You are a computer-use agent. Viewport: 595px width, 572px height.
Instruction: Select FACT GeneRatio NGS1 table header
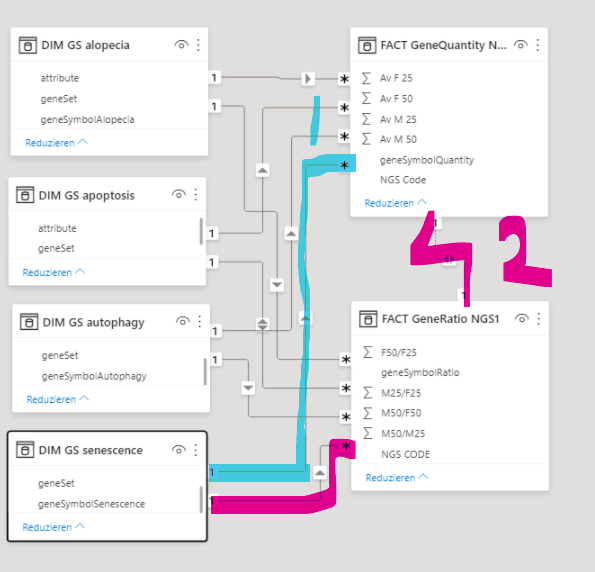pyautogui.click(x=450, y=319)
